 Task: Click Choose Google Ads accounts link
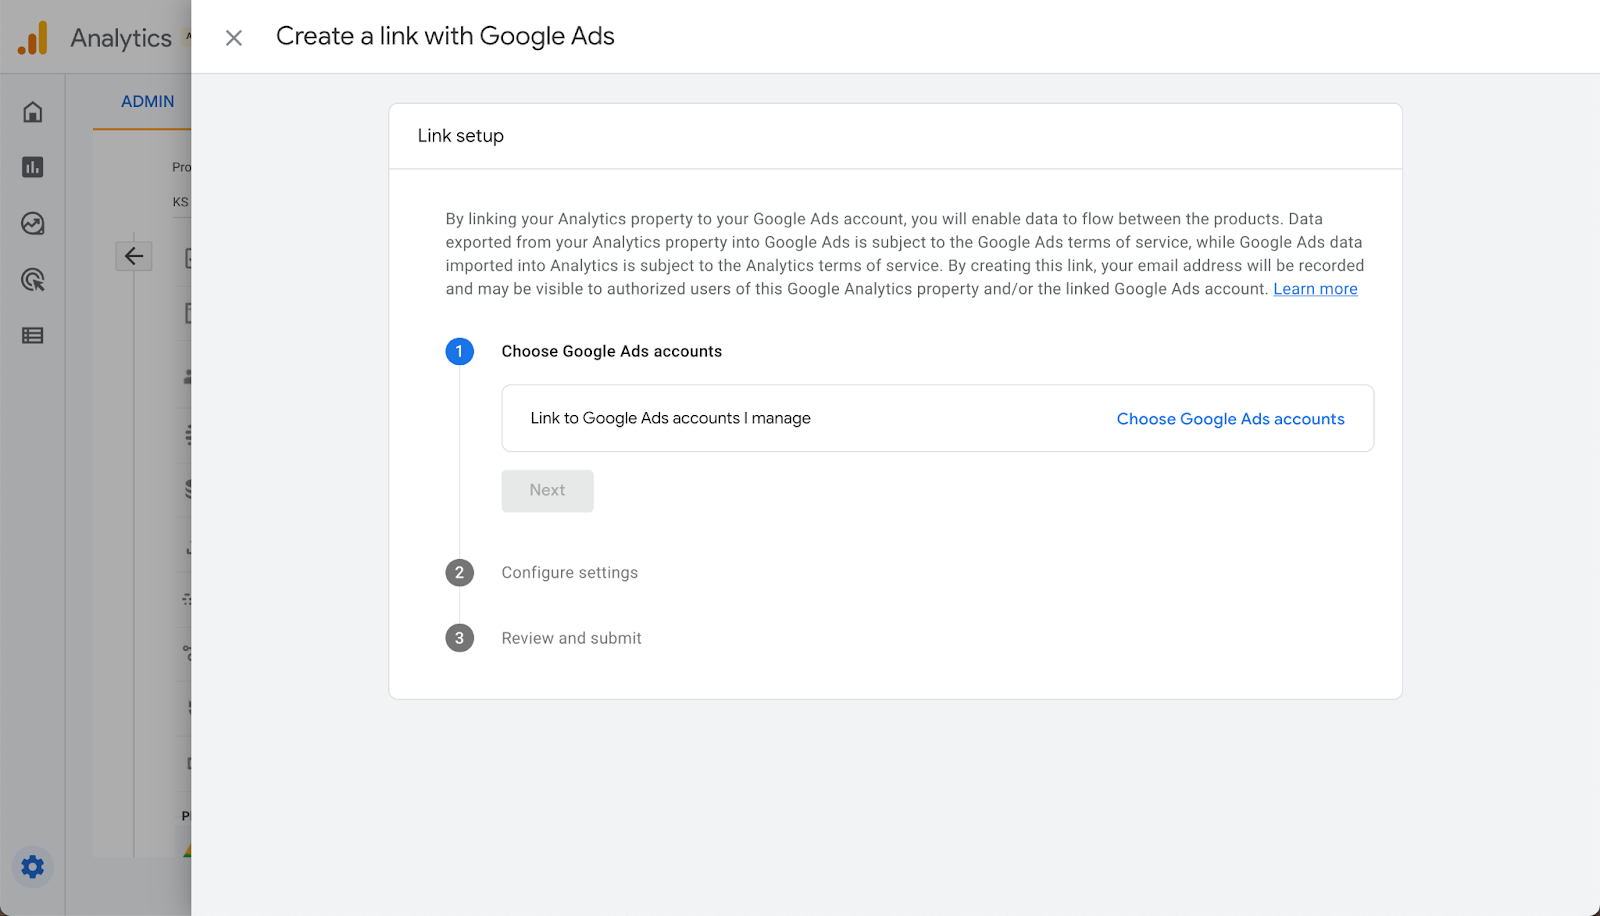(1230, 419)
